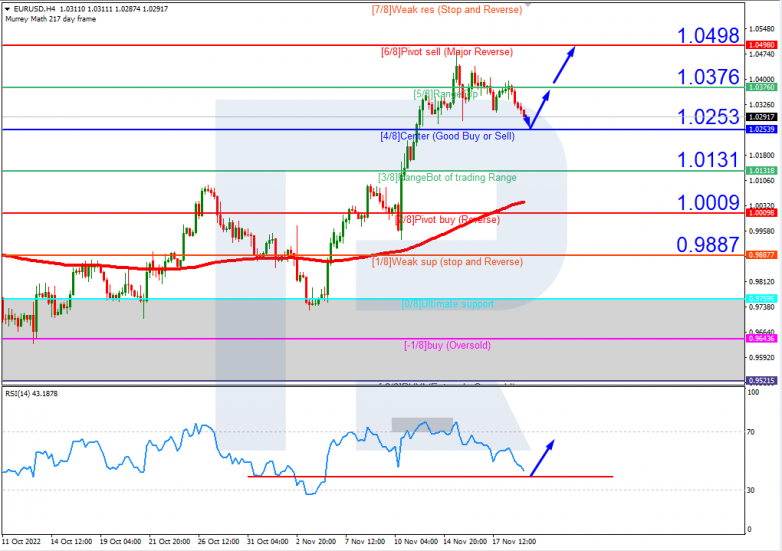This screenshot has width=782, height=551.
Task: Click the blue upward arrow in RSI panel
Action: [x=542, y=458]
